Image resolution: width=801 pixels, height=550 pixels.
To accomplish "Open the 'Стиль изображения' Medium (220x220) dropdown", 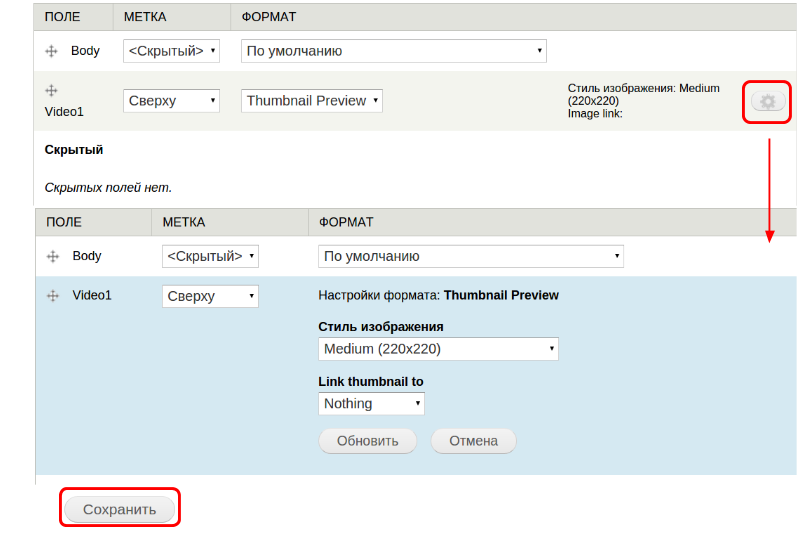I will pyautogui.click(x=438, y=349).
